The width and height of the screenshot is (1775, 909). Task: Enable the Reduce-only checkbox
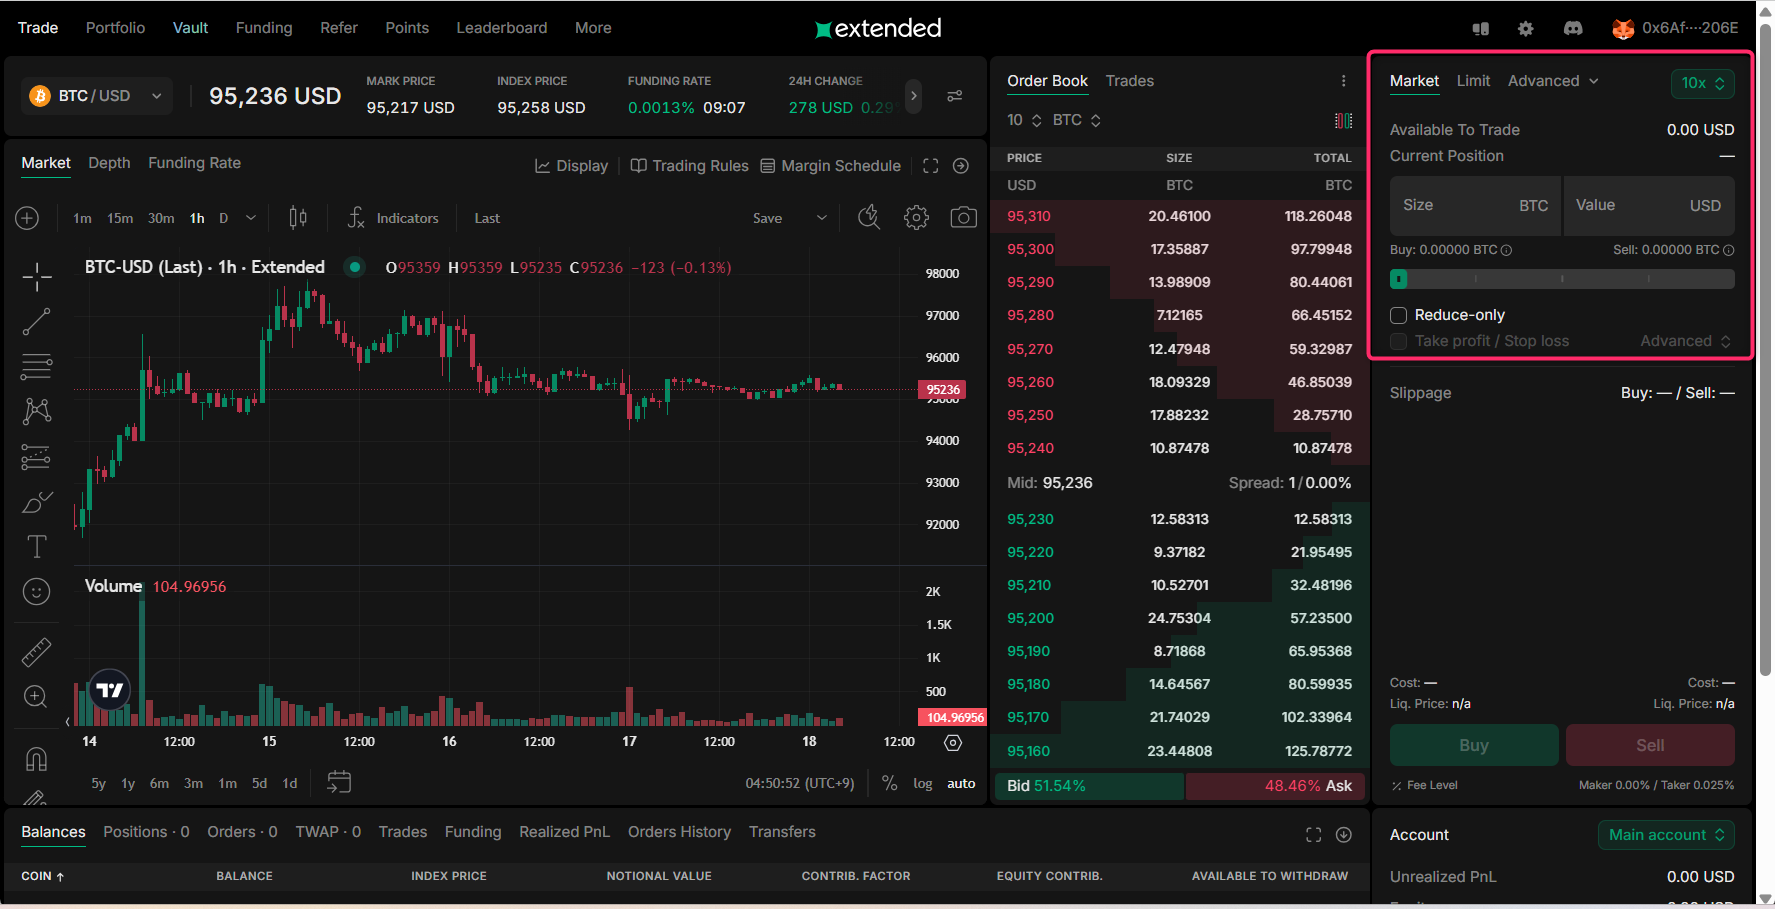1399,315
